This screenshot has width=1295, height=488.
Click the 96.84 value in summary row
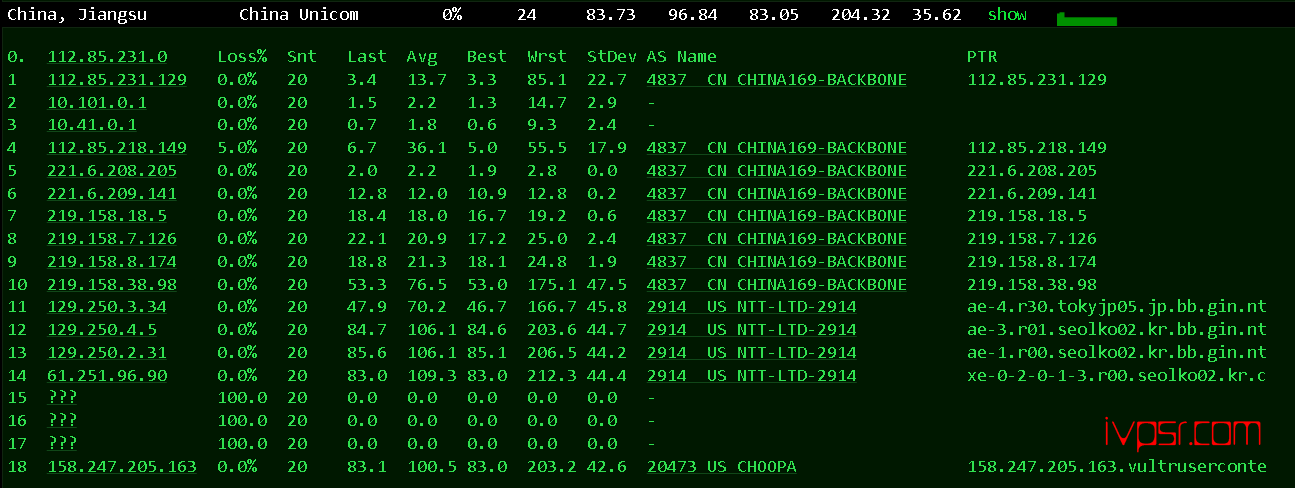pyautogui.click(x=692, y=15)
